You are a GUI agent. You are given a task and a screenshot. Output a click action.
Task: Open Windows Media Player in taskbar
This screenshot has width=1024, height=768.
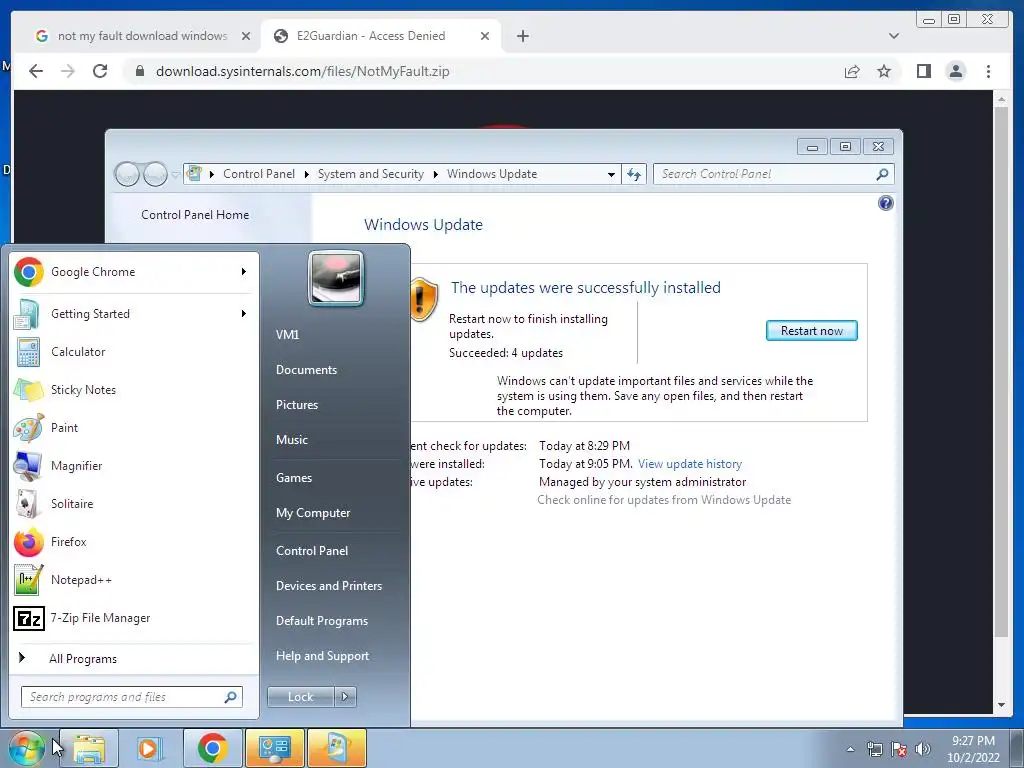coord(149,748)
